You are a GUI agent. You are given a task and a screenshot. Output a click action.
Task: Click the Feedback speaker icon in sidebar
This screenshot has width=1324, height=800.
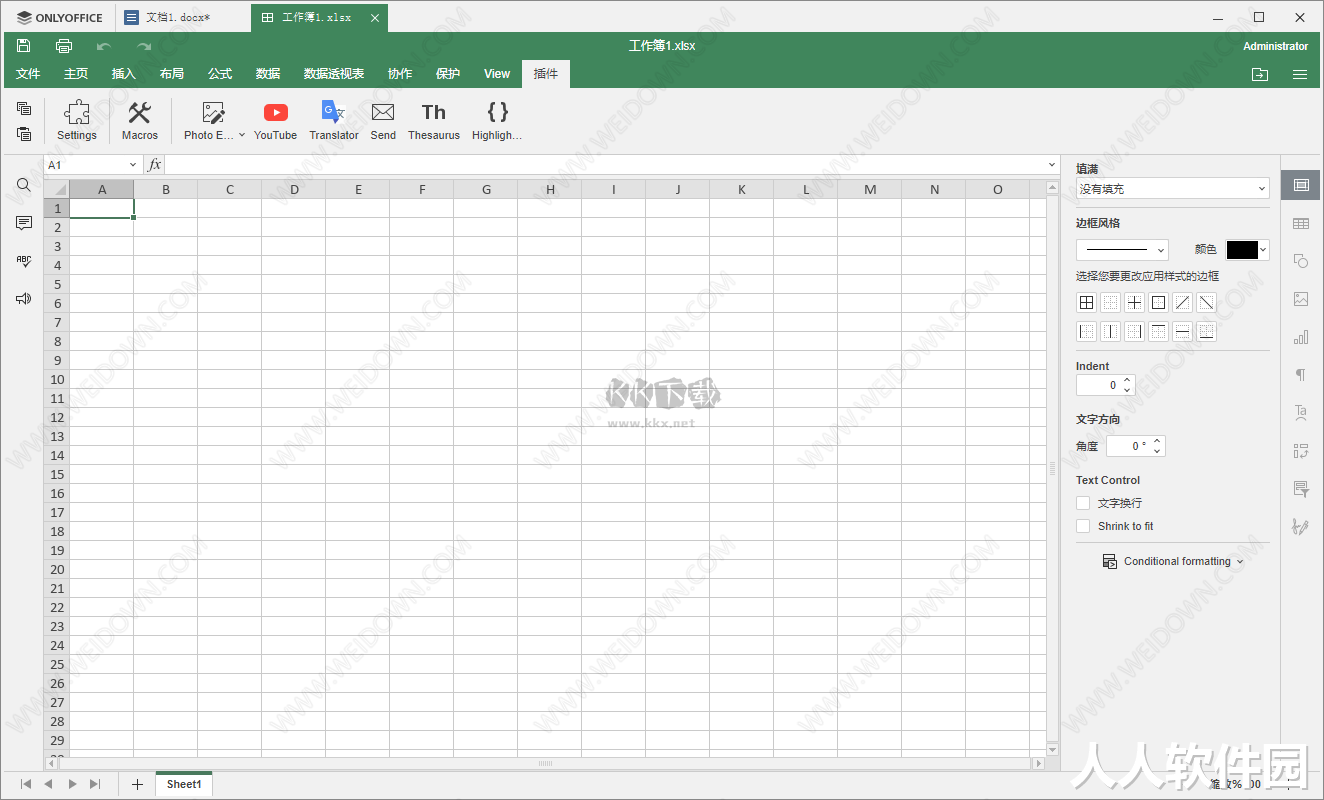pyautogui.click(x=24, y=298)
